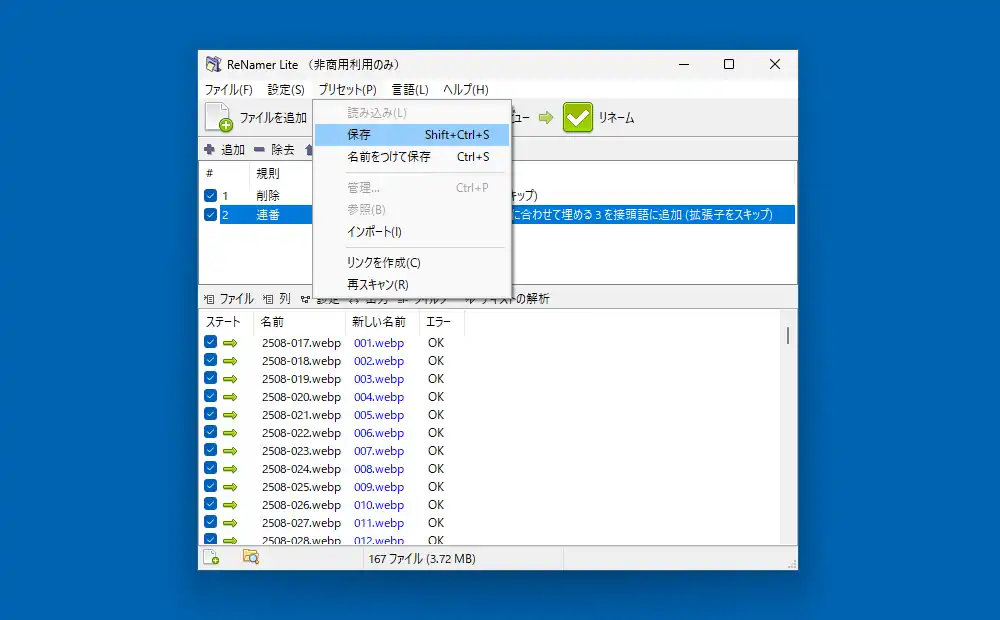Click the Add Files page icon in toolbar

point(219,117)
